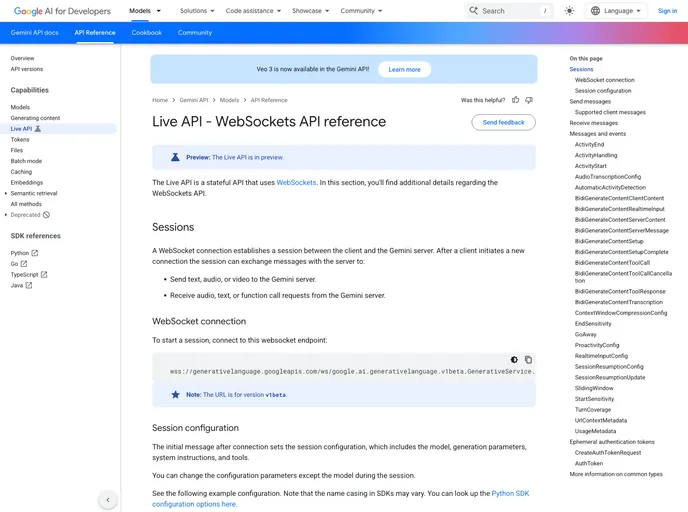This screenshot has height=512, width=688.
Task: Click the globe icon in Language selector
Action: [x=595, y=11]
